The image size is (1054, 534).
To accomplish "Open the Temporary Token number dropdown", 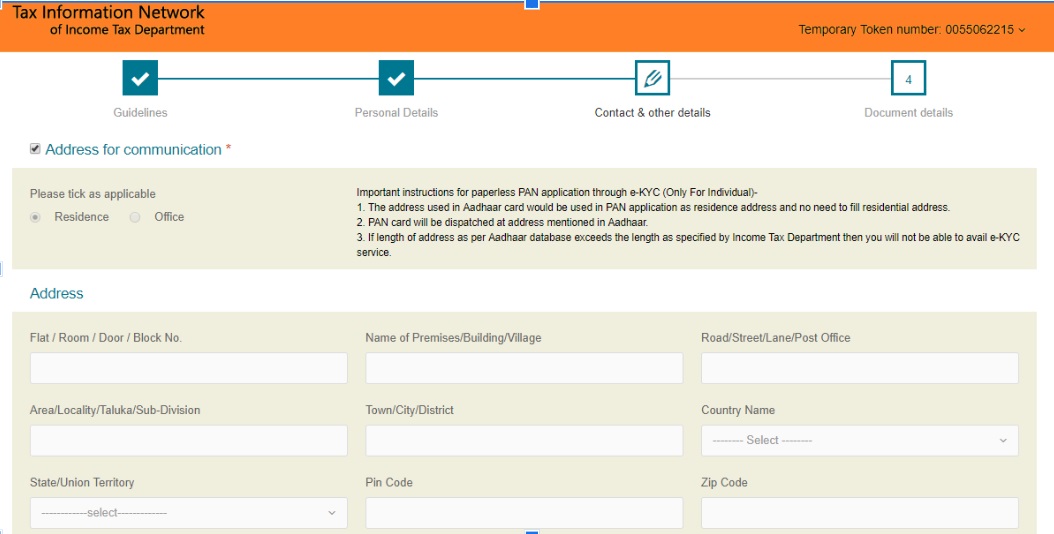I will pos(912,30).
